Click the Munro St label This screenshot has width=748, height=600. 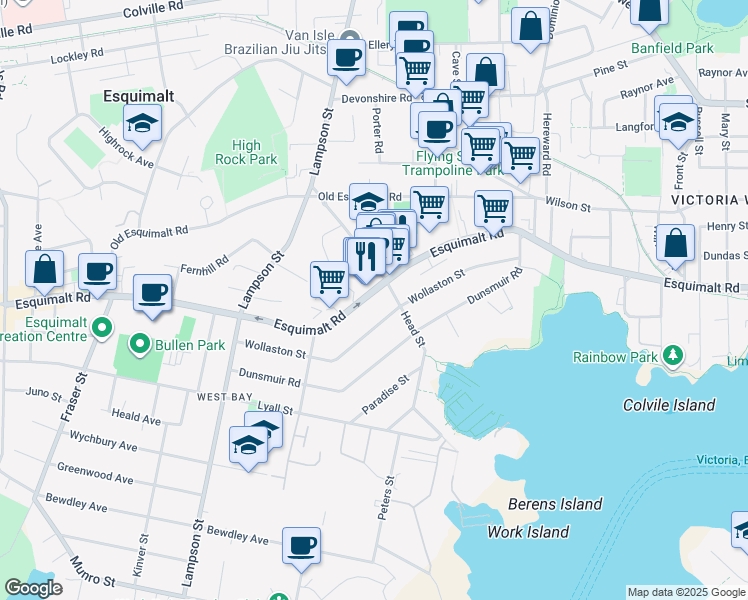click(93, 571)
